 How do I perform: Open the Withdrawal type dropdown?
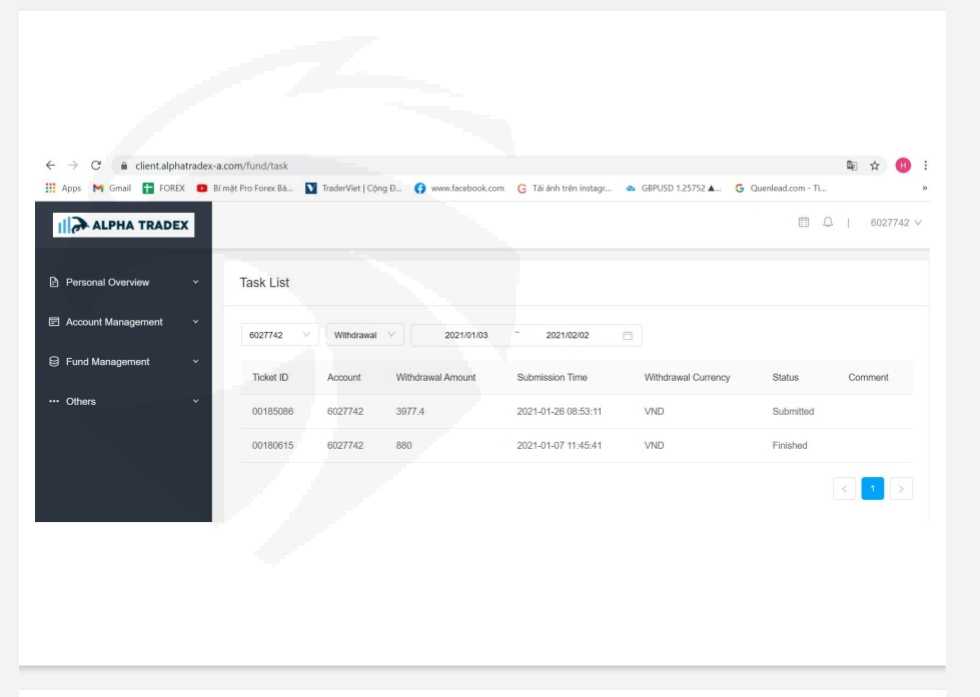point(364,335)
